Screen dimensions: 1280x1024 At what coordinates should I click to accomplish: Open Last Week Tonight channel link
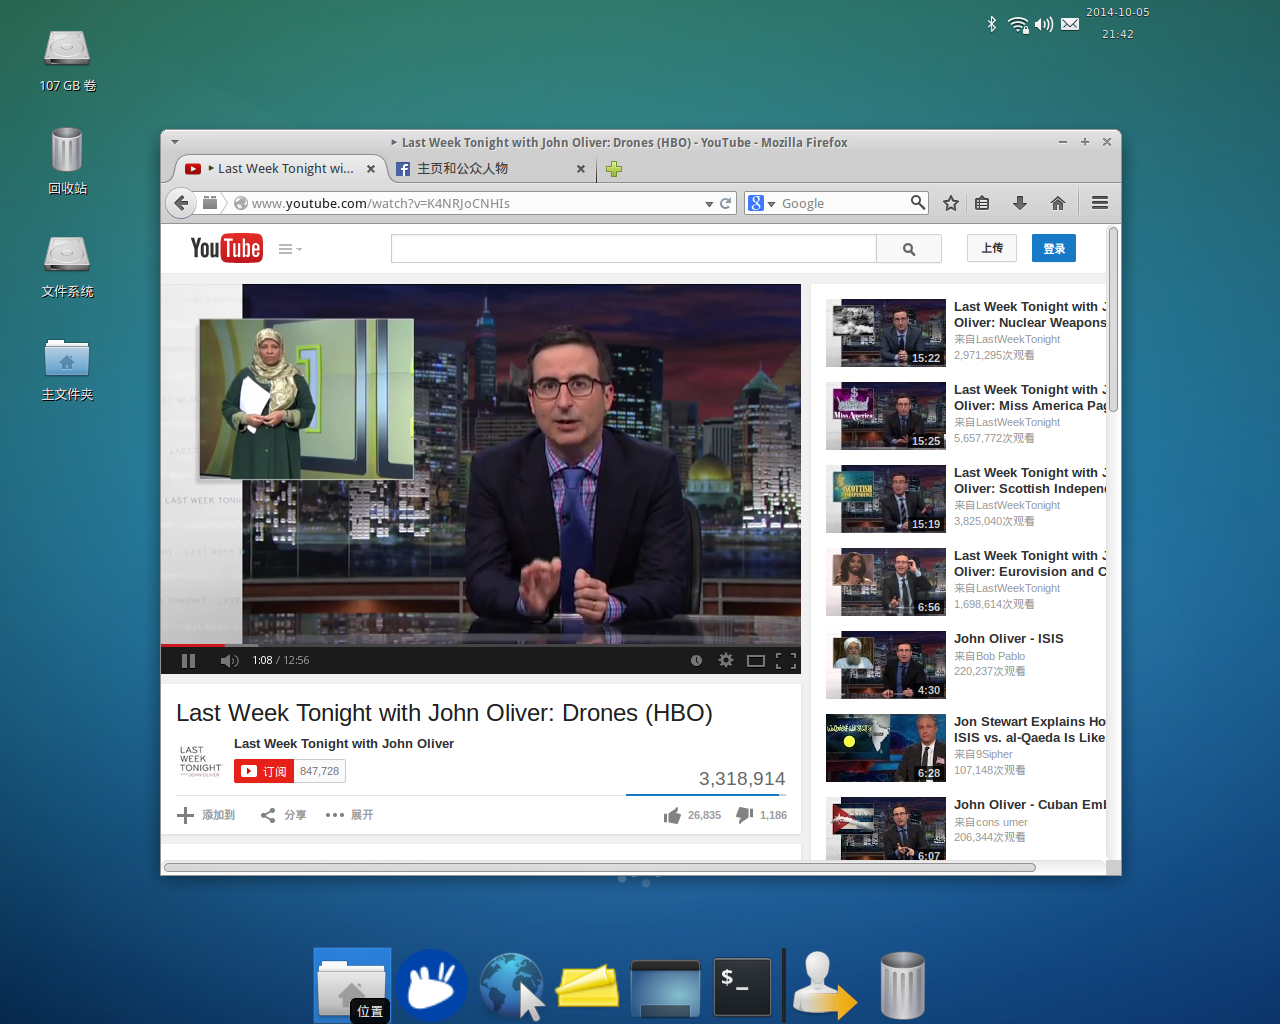[x=344, y=744]
